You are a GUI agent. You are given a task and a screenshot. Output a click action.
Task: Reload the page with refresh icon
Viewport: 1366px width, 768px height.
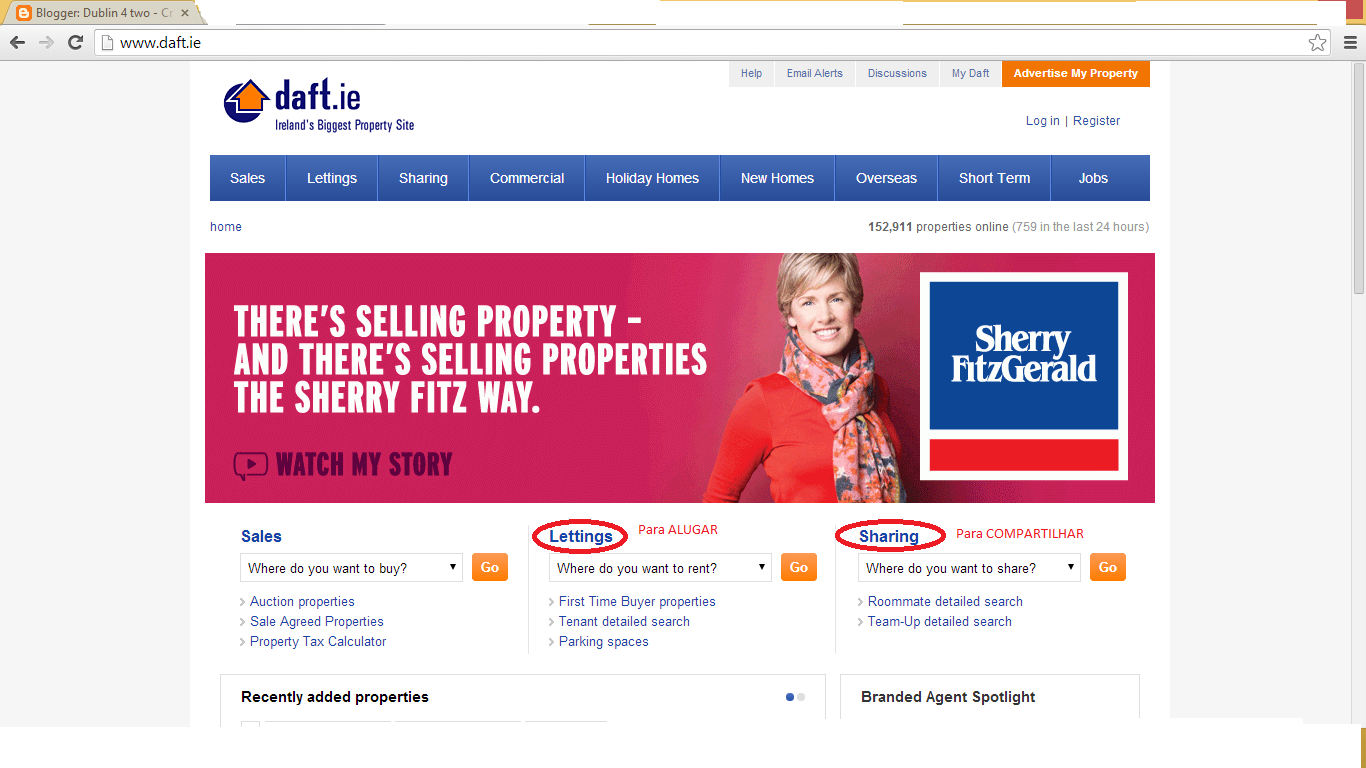75,42
